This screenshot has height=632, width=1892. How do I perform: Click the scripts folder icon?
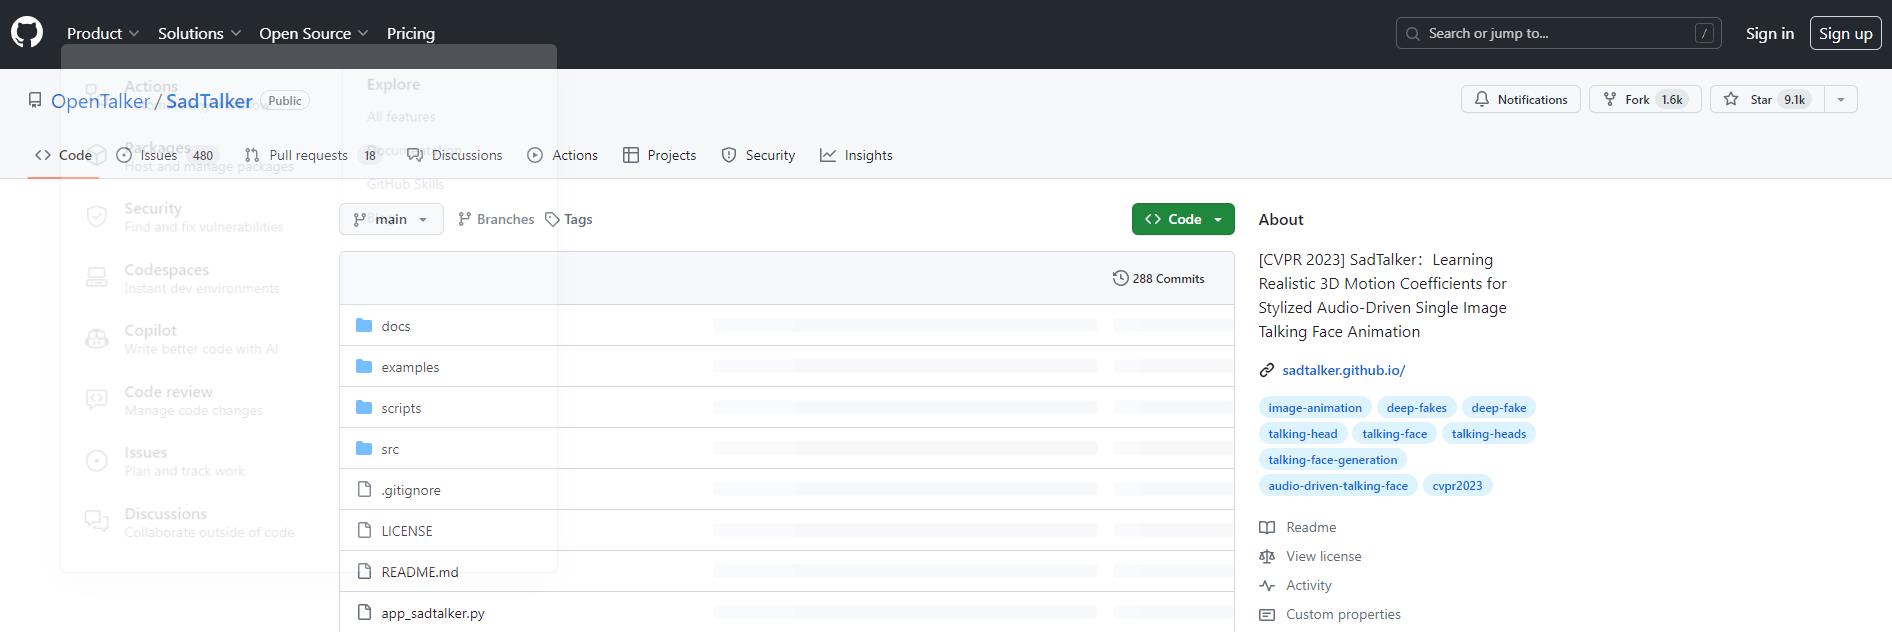364,407
